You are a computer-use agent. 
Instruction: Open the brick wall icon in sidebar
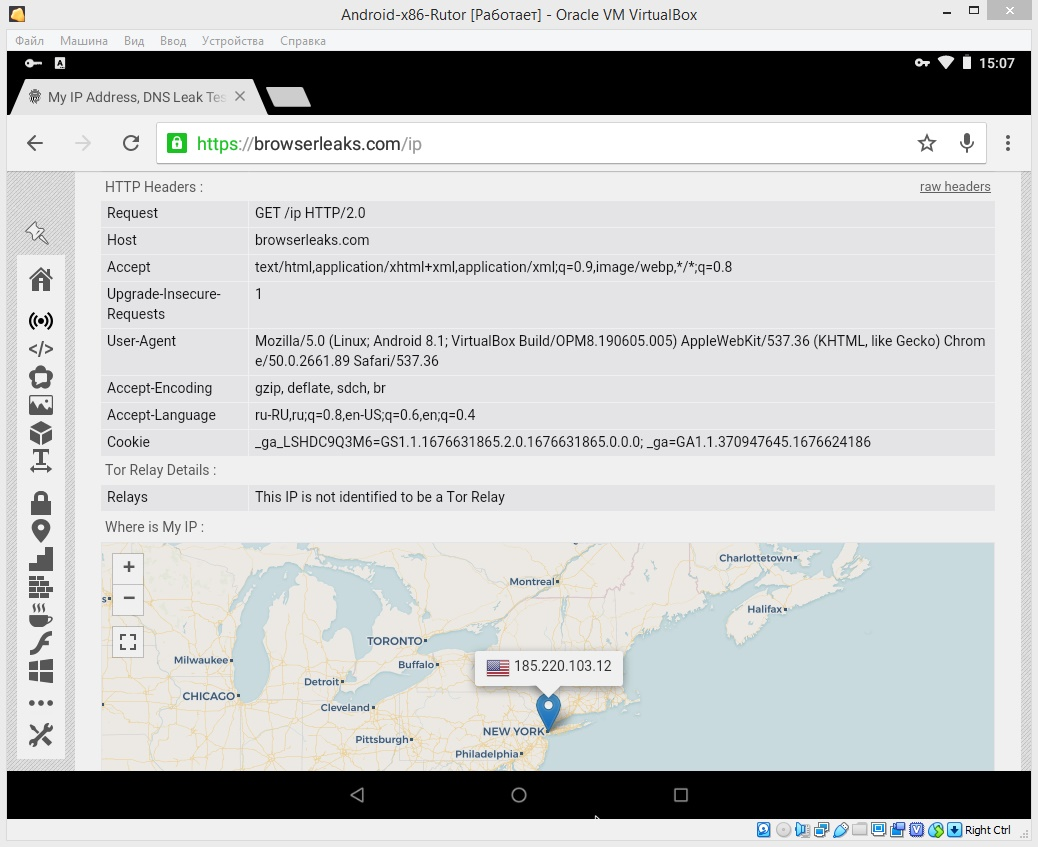(x=40, y=587)
